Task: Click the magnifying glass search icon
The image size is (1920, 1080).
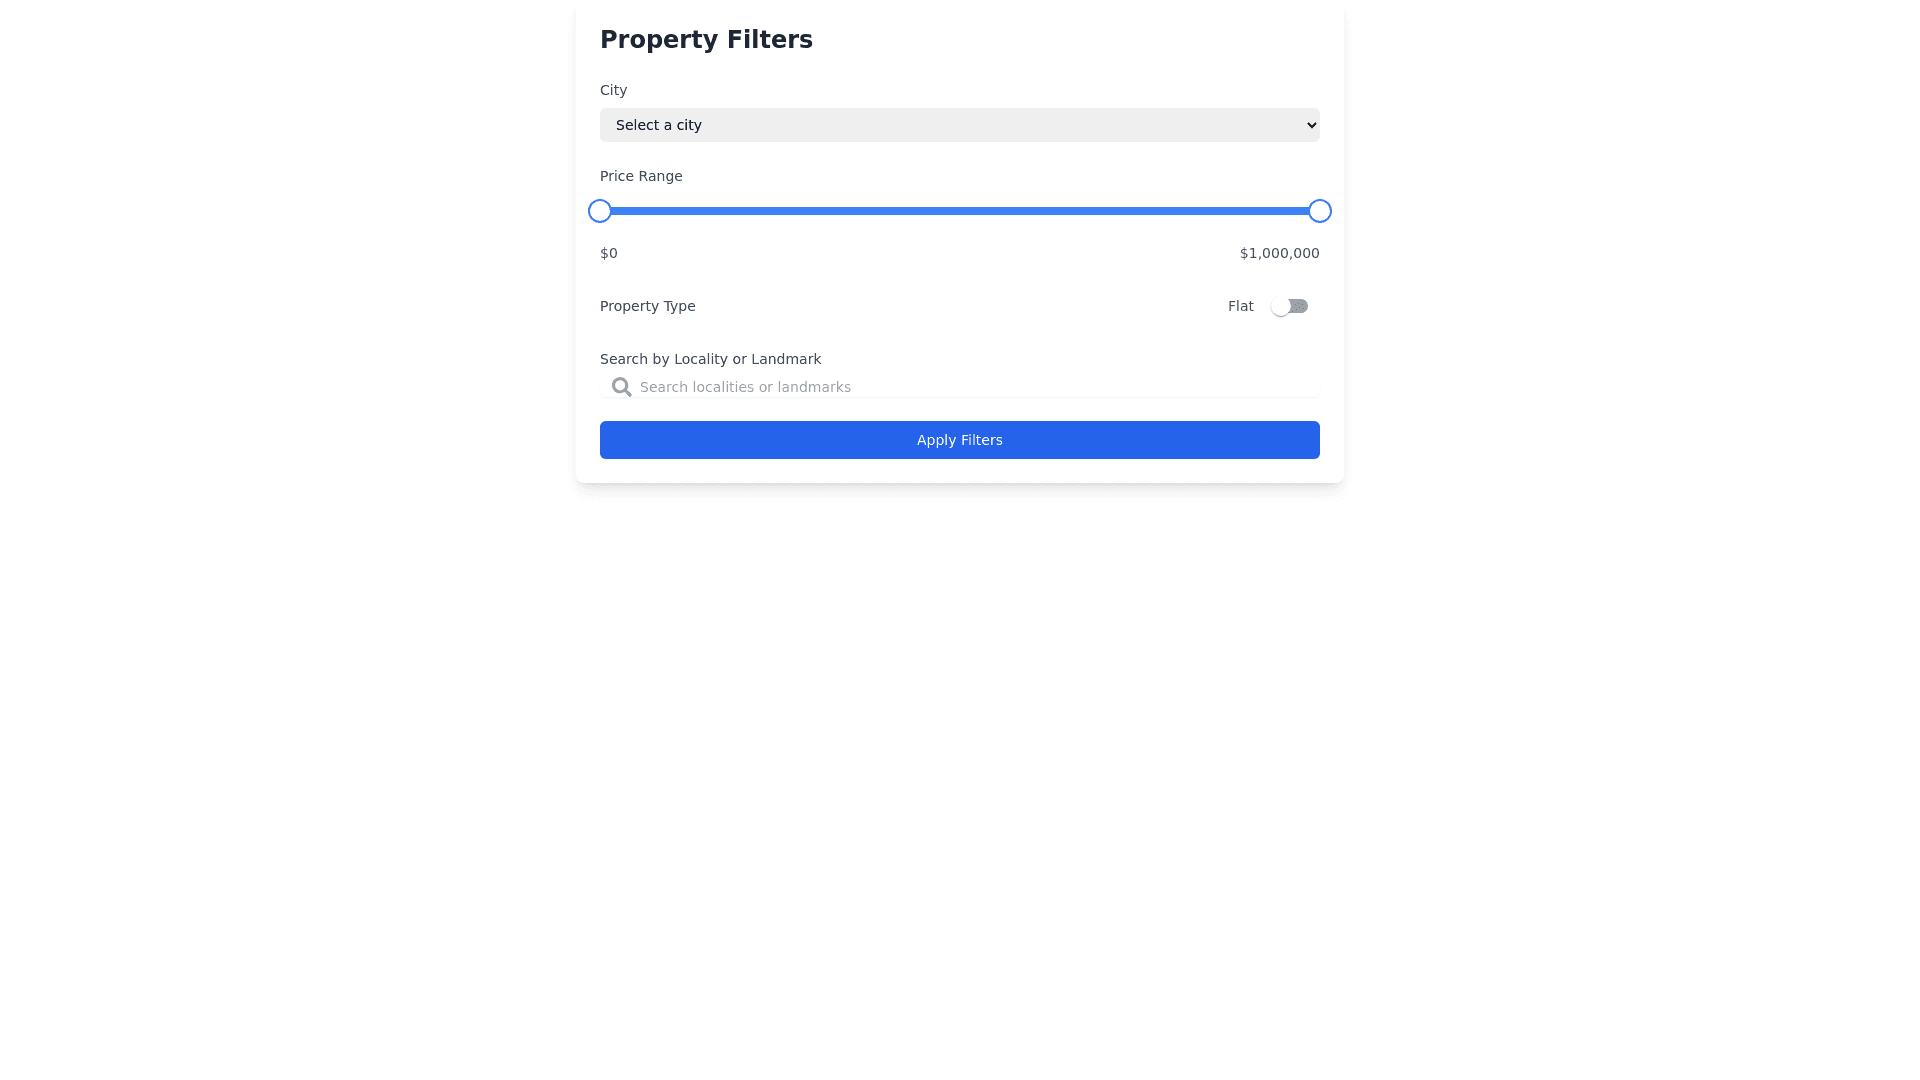Action: [x=621, y=387]
